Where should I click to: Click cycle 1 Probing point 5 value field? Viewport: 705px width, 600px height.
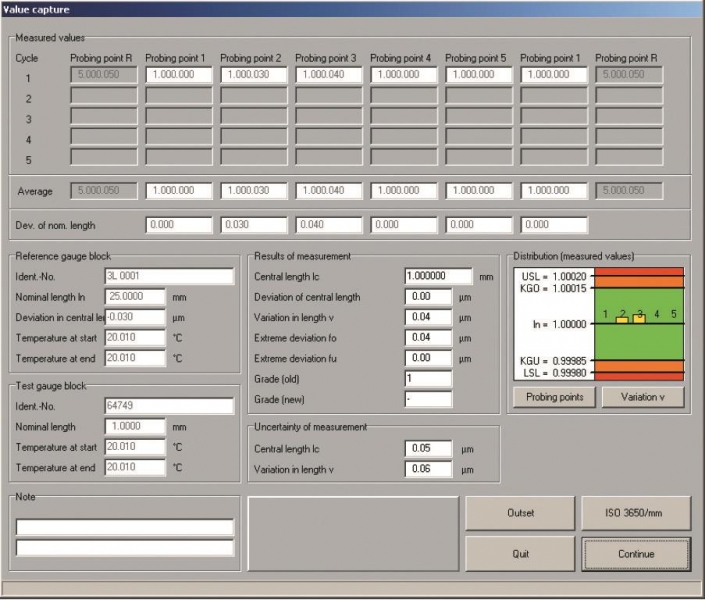479,75
